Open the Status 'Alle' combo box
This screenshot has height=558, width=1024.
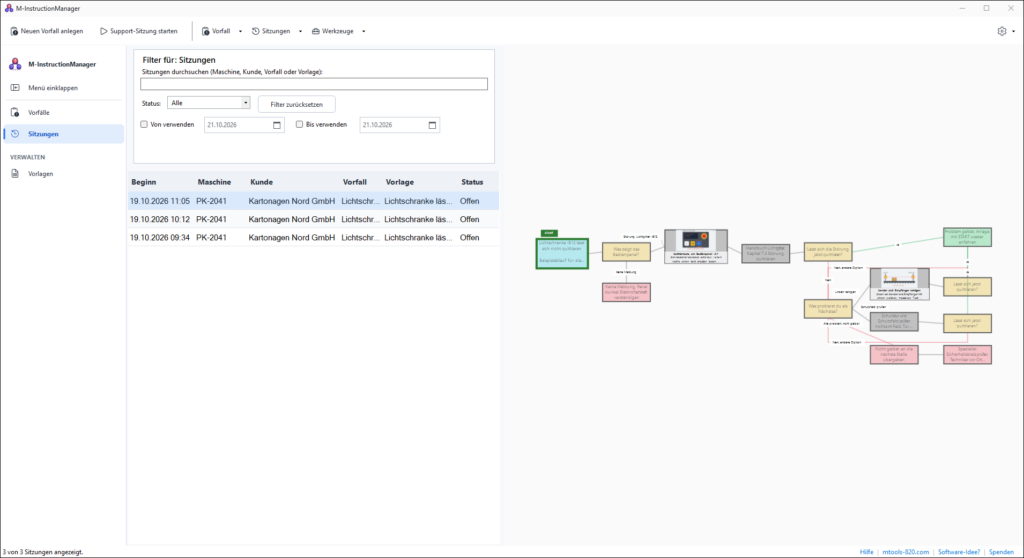point(208,103)
